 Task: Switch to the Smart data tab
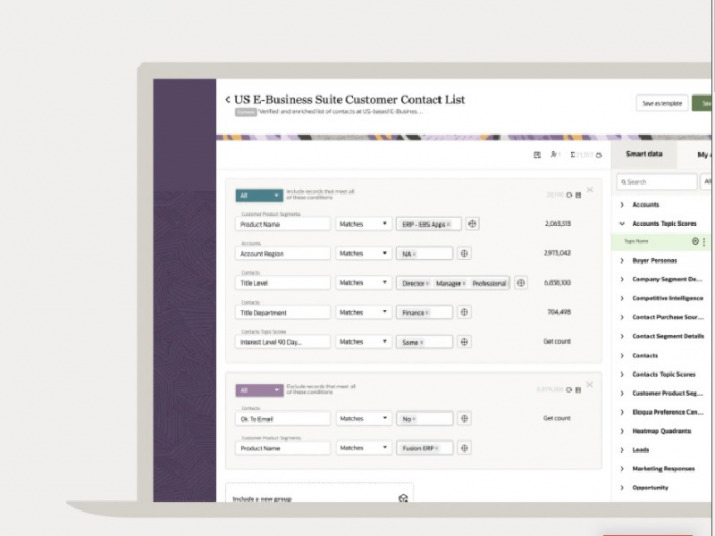644,154
